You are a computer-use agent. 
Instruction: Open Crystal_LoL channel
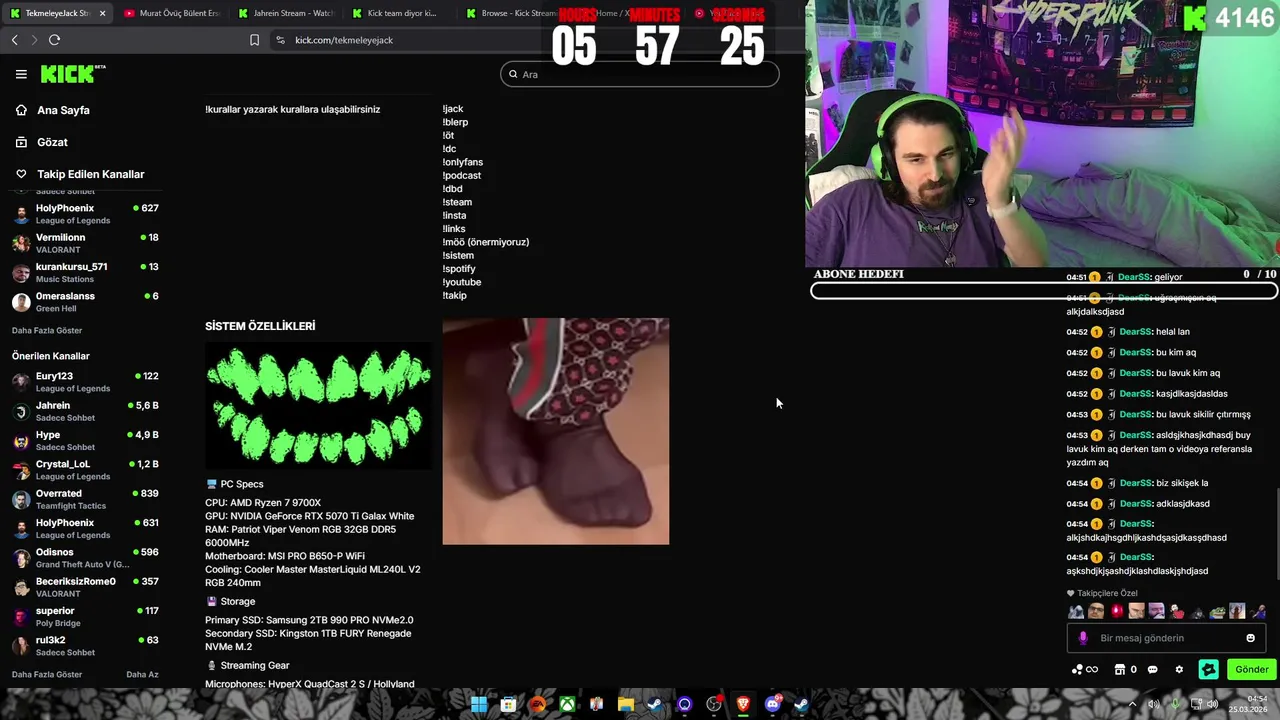coord(85,470)
